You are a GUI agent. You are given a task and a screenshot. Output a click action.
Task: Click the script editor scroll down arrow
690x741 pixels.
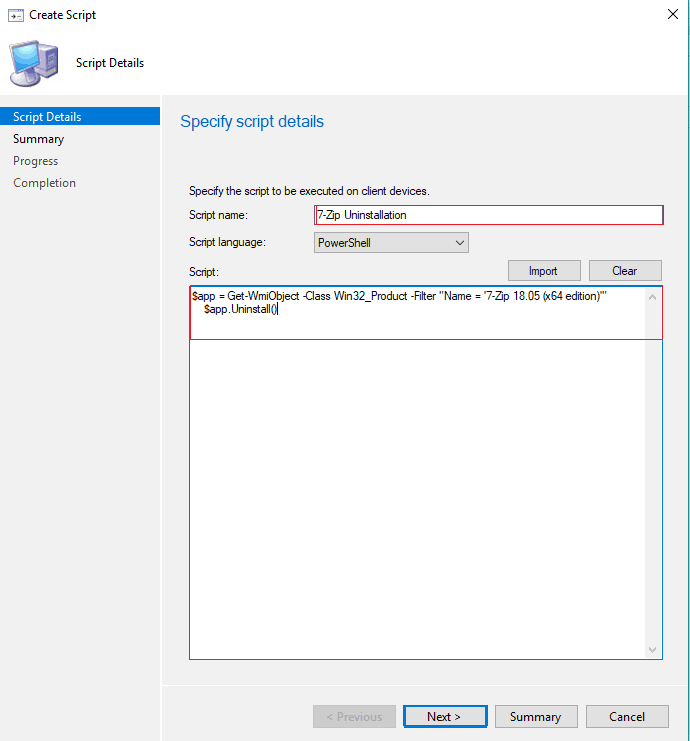654,650
